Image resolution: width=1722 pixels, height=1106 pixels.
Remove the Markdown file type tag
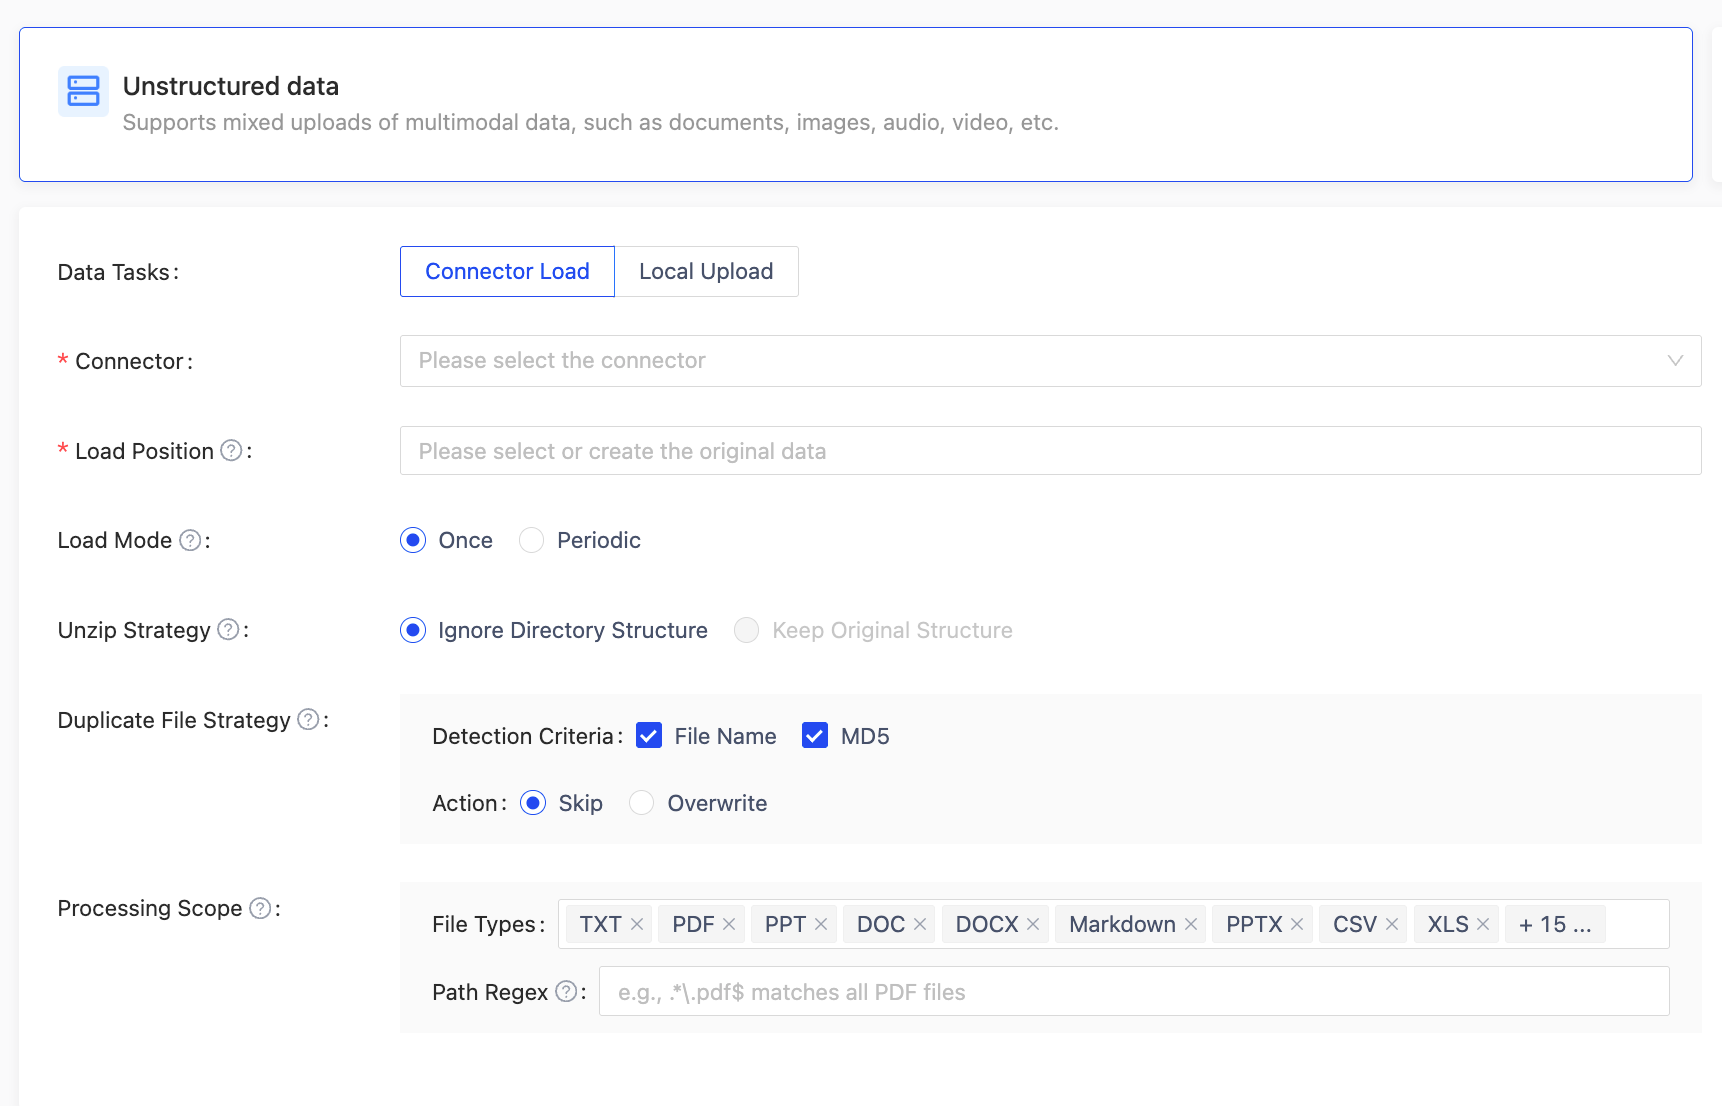pos(1191,925)
